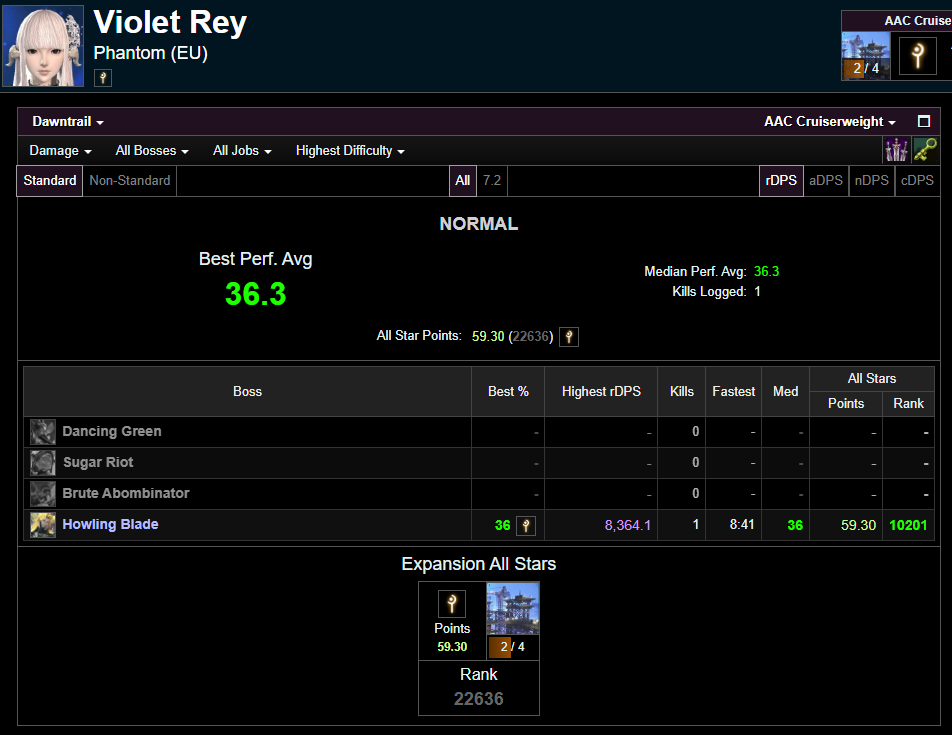This screenshot has height=735, width=952.
Task: Click the Sugar Riot boss icon
Action: (43, 463)
